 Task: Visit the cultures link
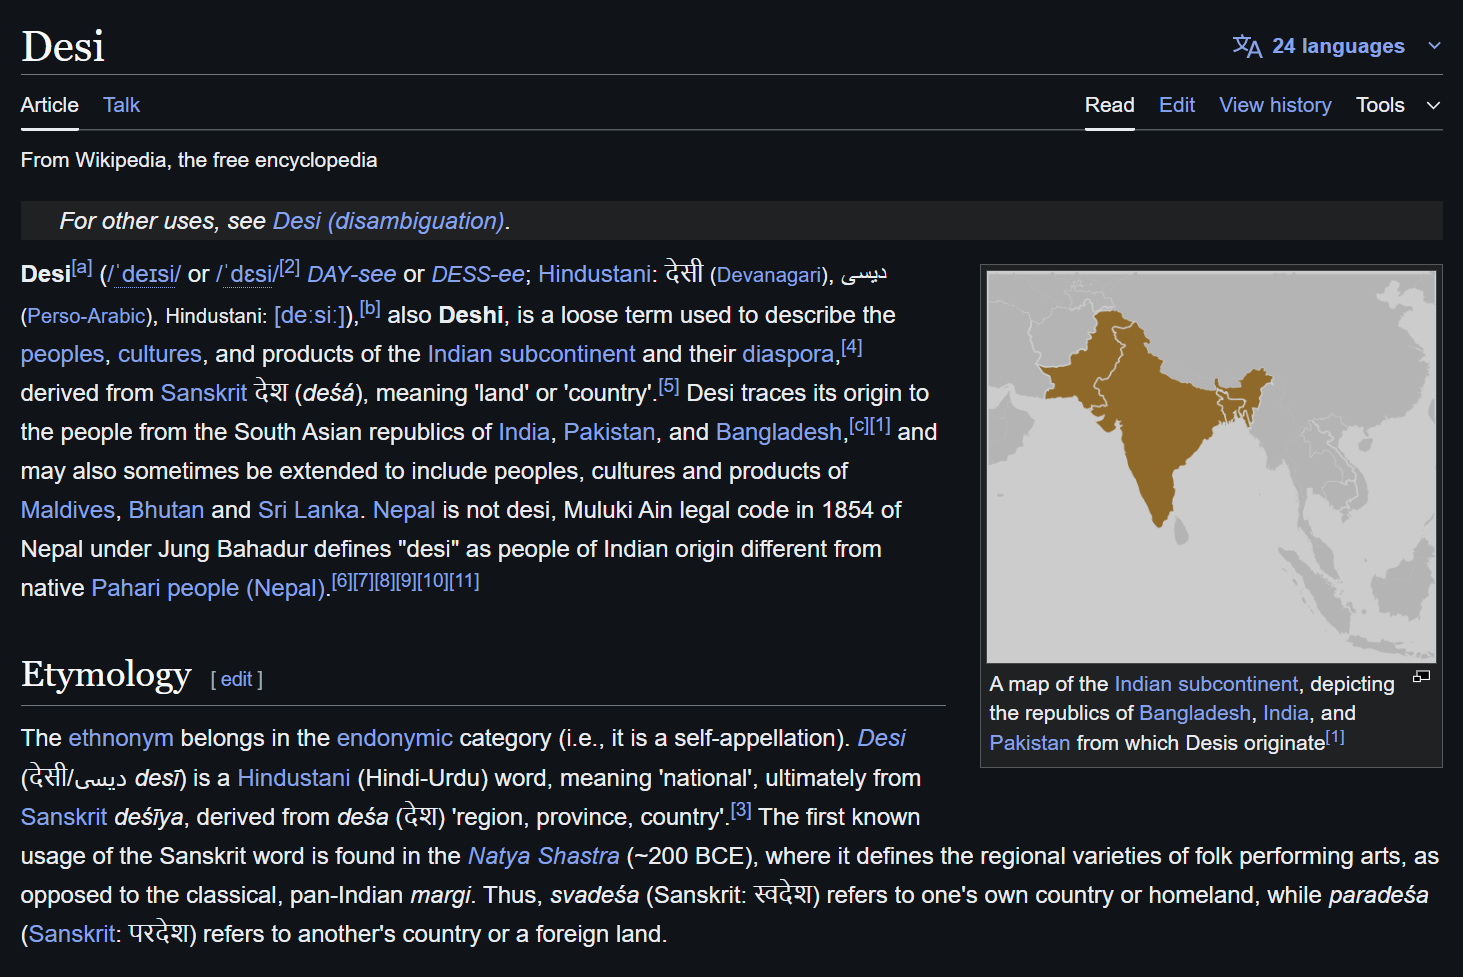click(x=160, y=354)
